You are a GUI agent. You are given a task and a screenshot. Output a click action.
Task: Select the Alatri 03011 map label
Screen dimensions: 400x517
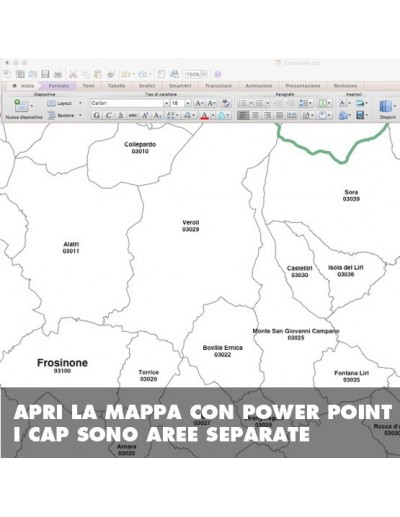[71, 248]
